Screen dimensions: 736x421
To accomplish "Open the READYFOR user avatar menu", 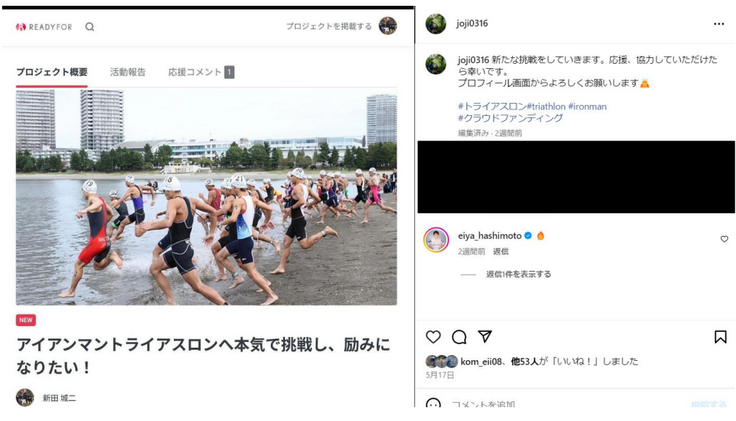I will coord(388,26).
